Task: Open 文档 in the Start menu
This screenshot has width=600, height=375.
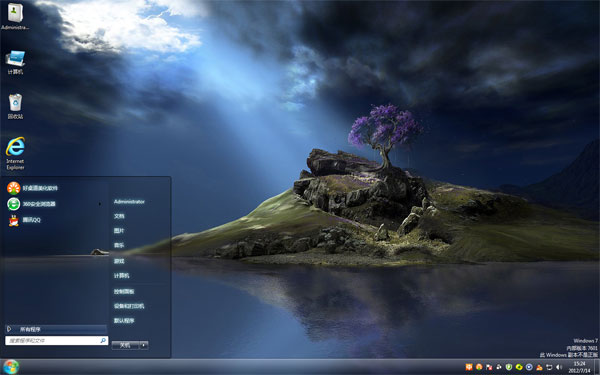Action: (119, 216)
